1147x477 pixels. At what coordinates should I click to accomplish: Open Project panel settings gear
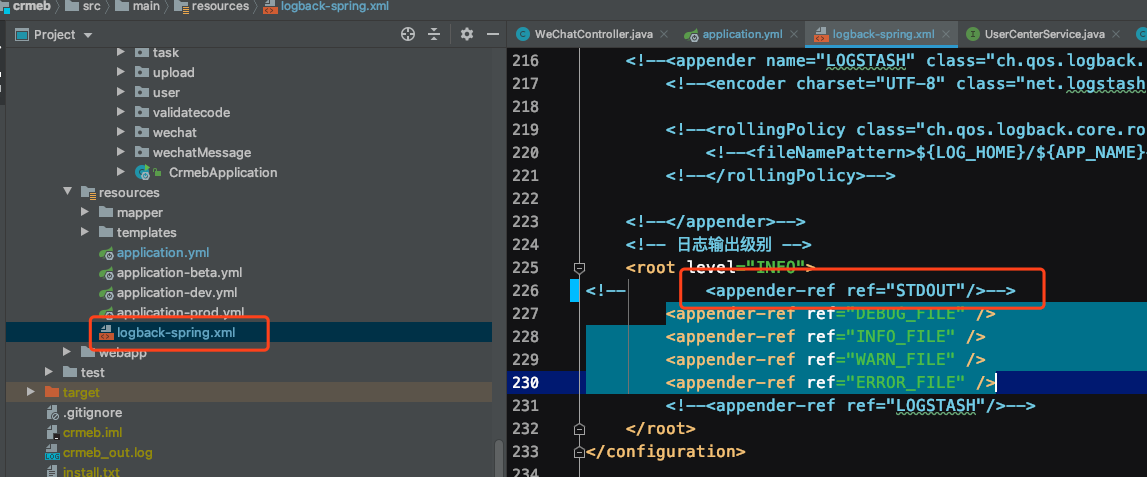click(x=467, y=34)
